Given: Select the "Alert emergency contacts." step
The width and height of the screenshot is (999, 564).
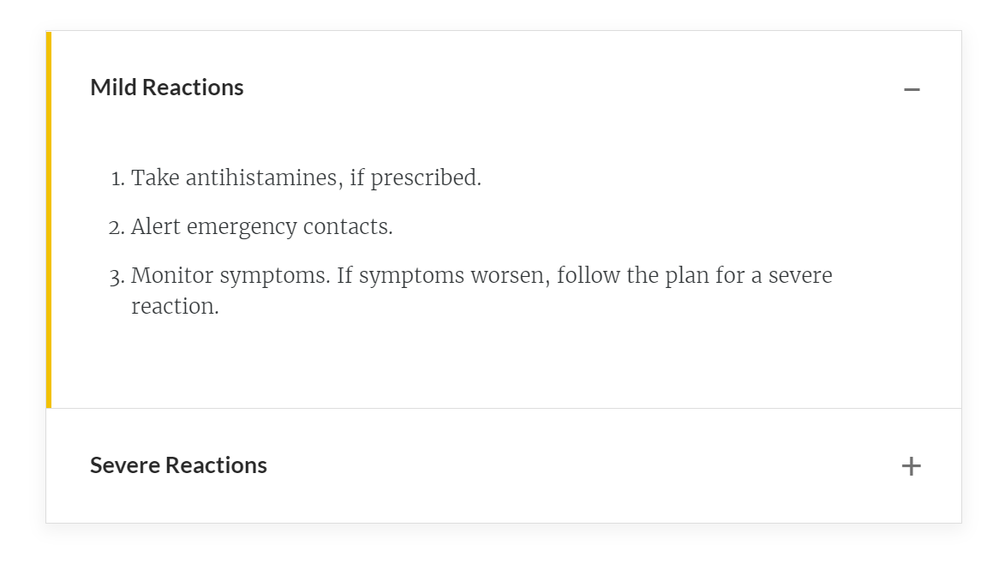Looking at the screenshot, I should 261,227.
